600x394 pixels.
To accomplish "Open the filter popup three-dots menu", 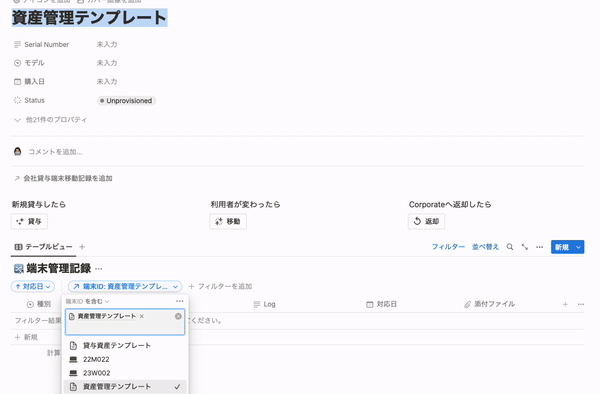I will tap(179, 301).
